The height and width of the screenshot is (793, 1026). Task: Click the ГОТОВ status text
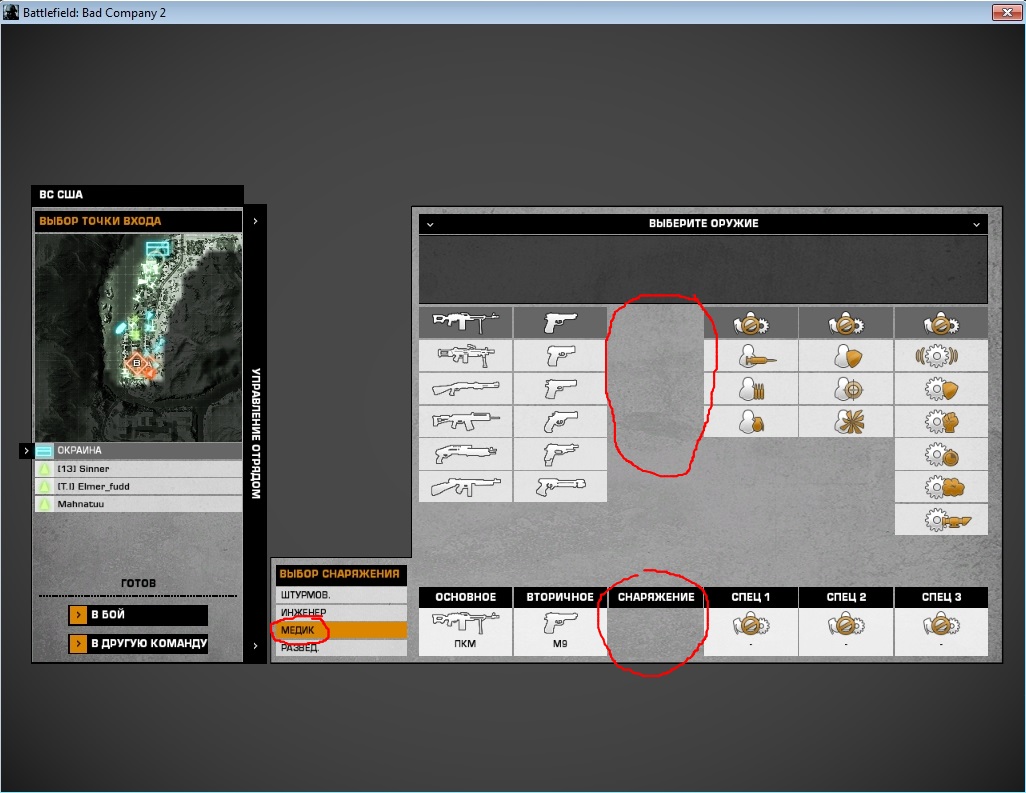pos(138,583)
